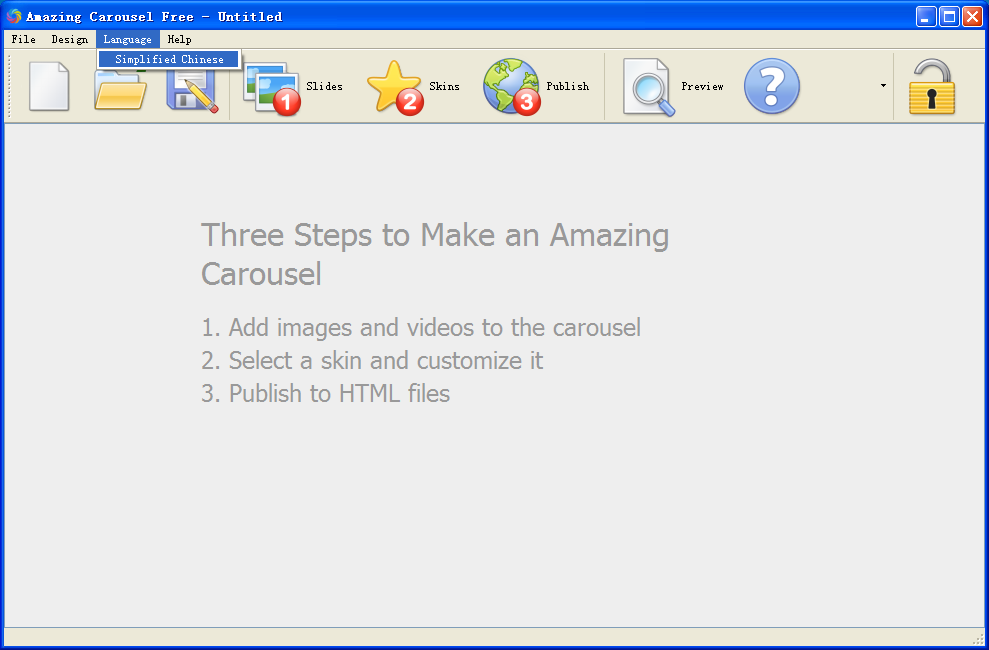The height and width of the screenshot is (650, 989).
Task: Open the Design menu
Action: tap(69, 39)
